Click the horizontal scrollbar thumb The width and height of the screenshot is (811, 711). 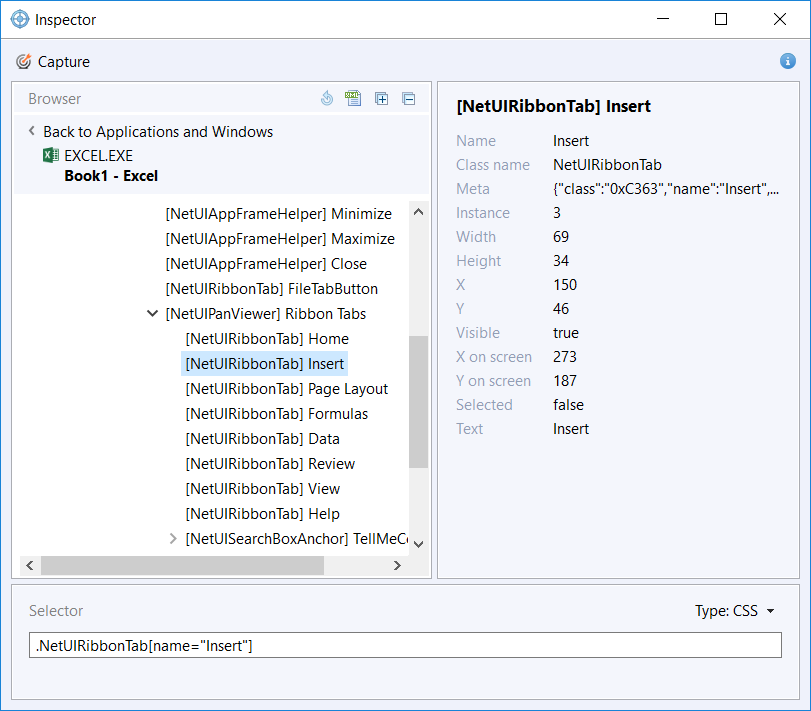point(183,565)
